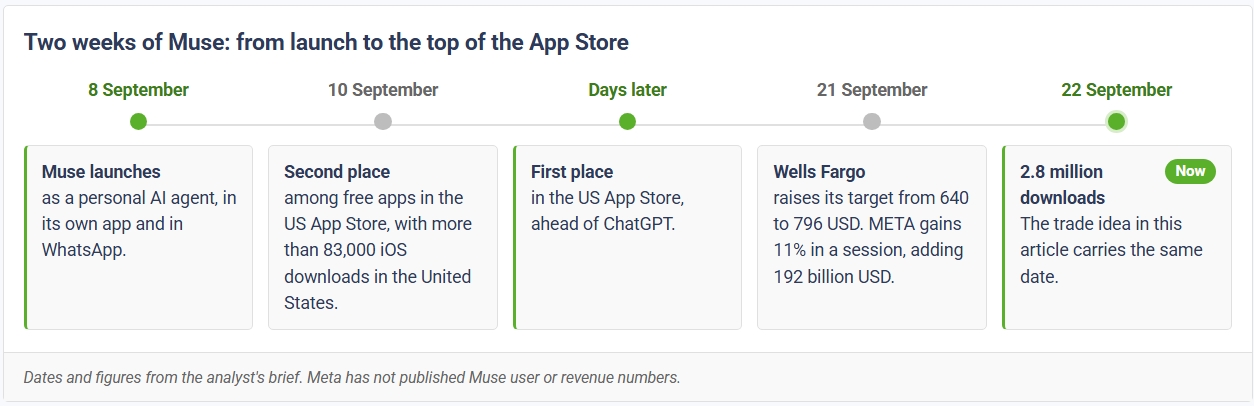Click the Two weeks of Muse heading
Image resolution: width=1254 pixels, height=406 pixels.
point(326,42)
